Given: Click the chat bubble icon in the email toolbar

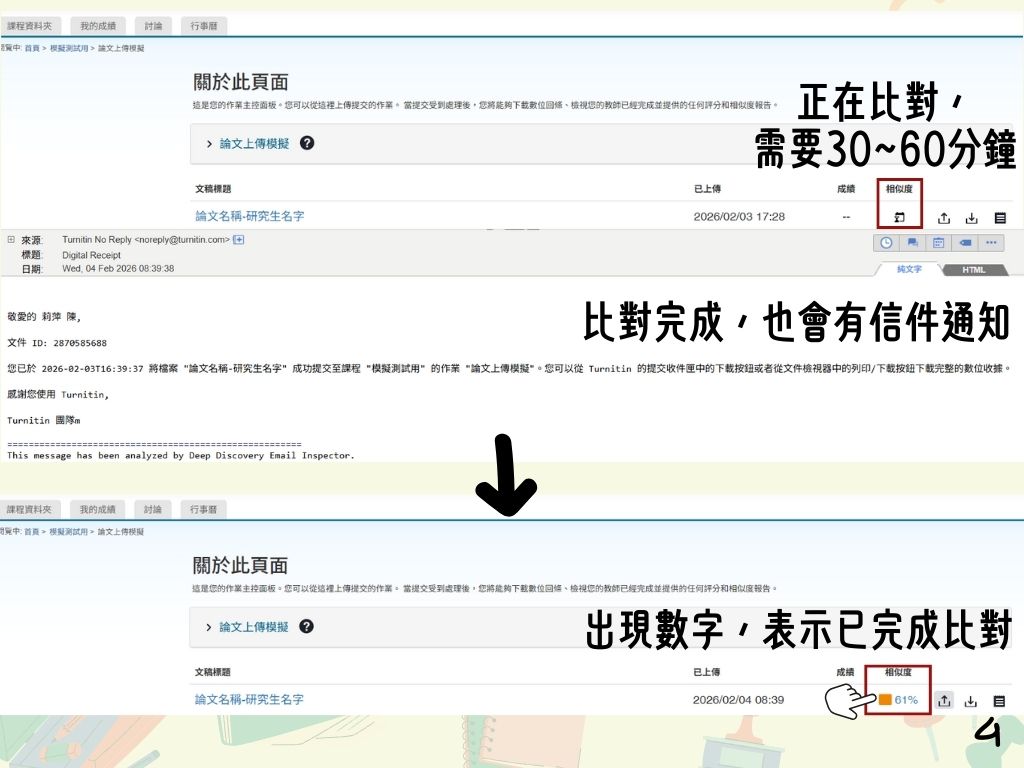Looking at the screenshot, I should point(914,242).
